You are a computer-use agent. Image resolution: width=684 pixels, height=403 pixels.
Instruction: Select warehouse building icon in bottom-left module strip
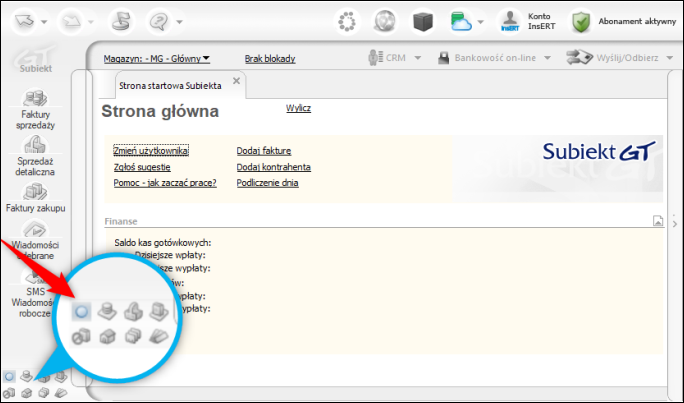[x=27, y=393]
